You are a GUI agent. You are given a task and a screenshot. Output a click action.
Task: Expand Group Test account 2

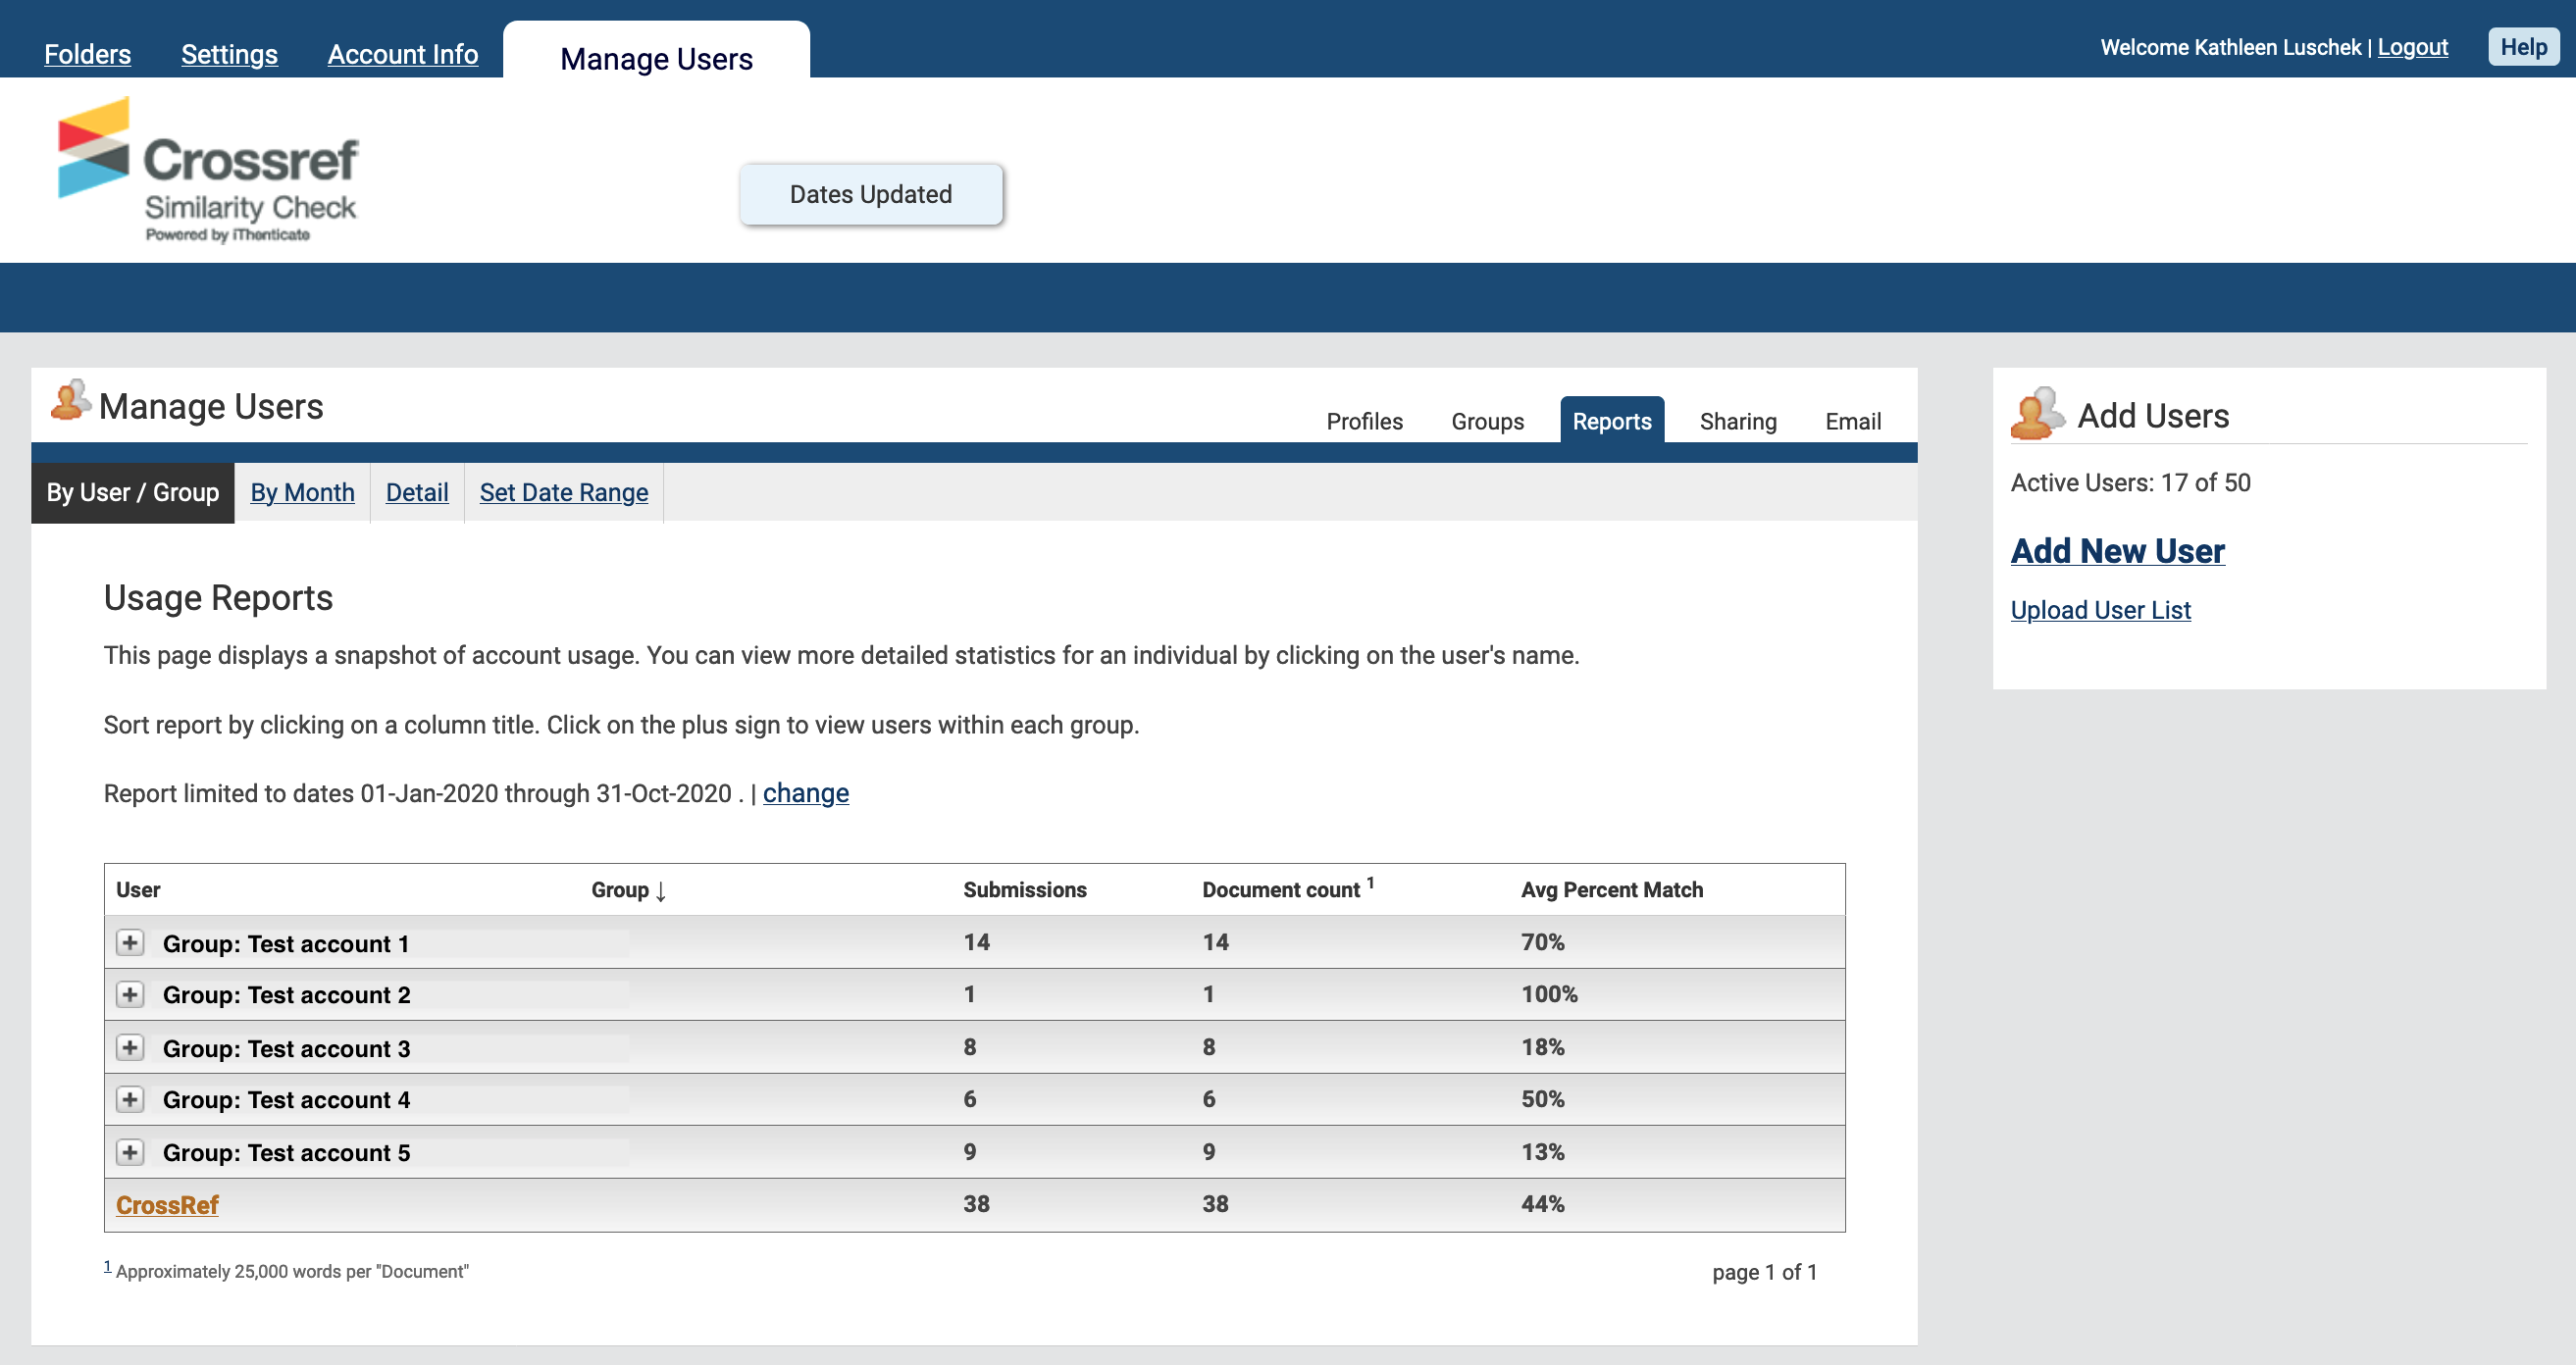point(129,995)
